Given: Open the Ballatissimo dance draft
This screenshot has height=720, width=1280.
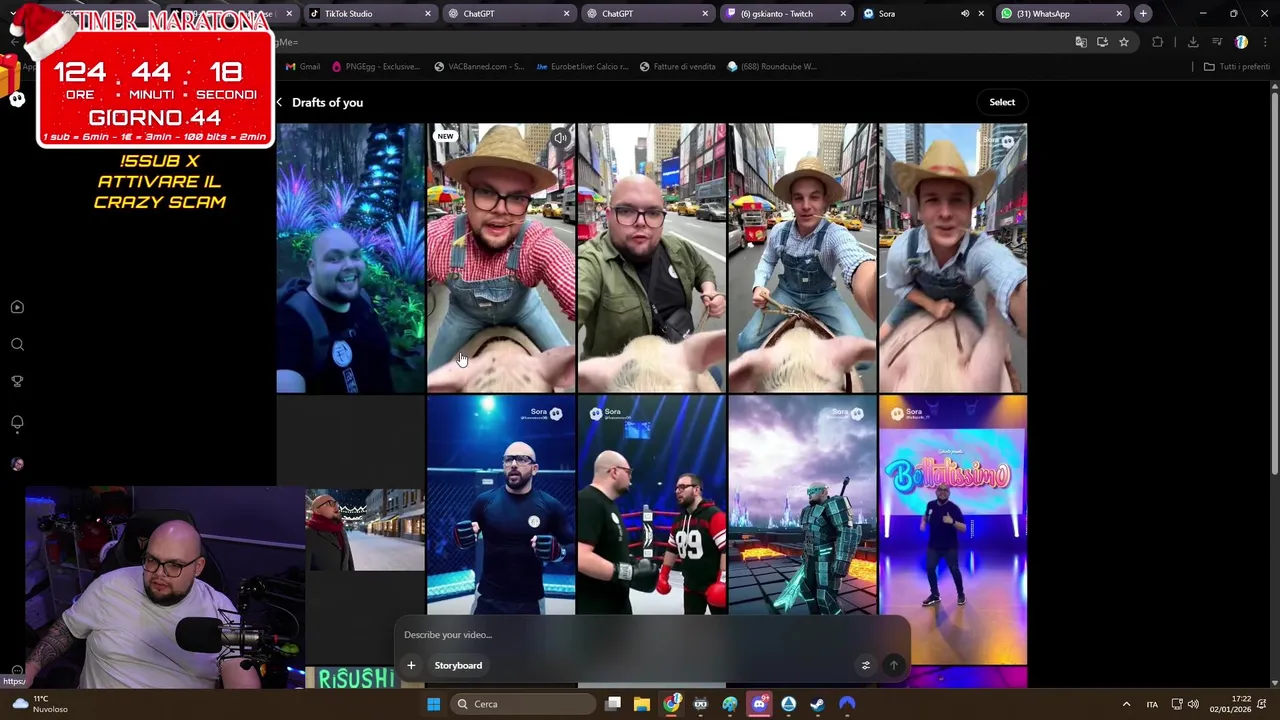Looking at the screenshot, I should [x=953, y=530].
